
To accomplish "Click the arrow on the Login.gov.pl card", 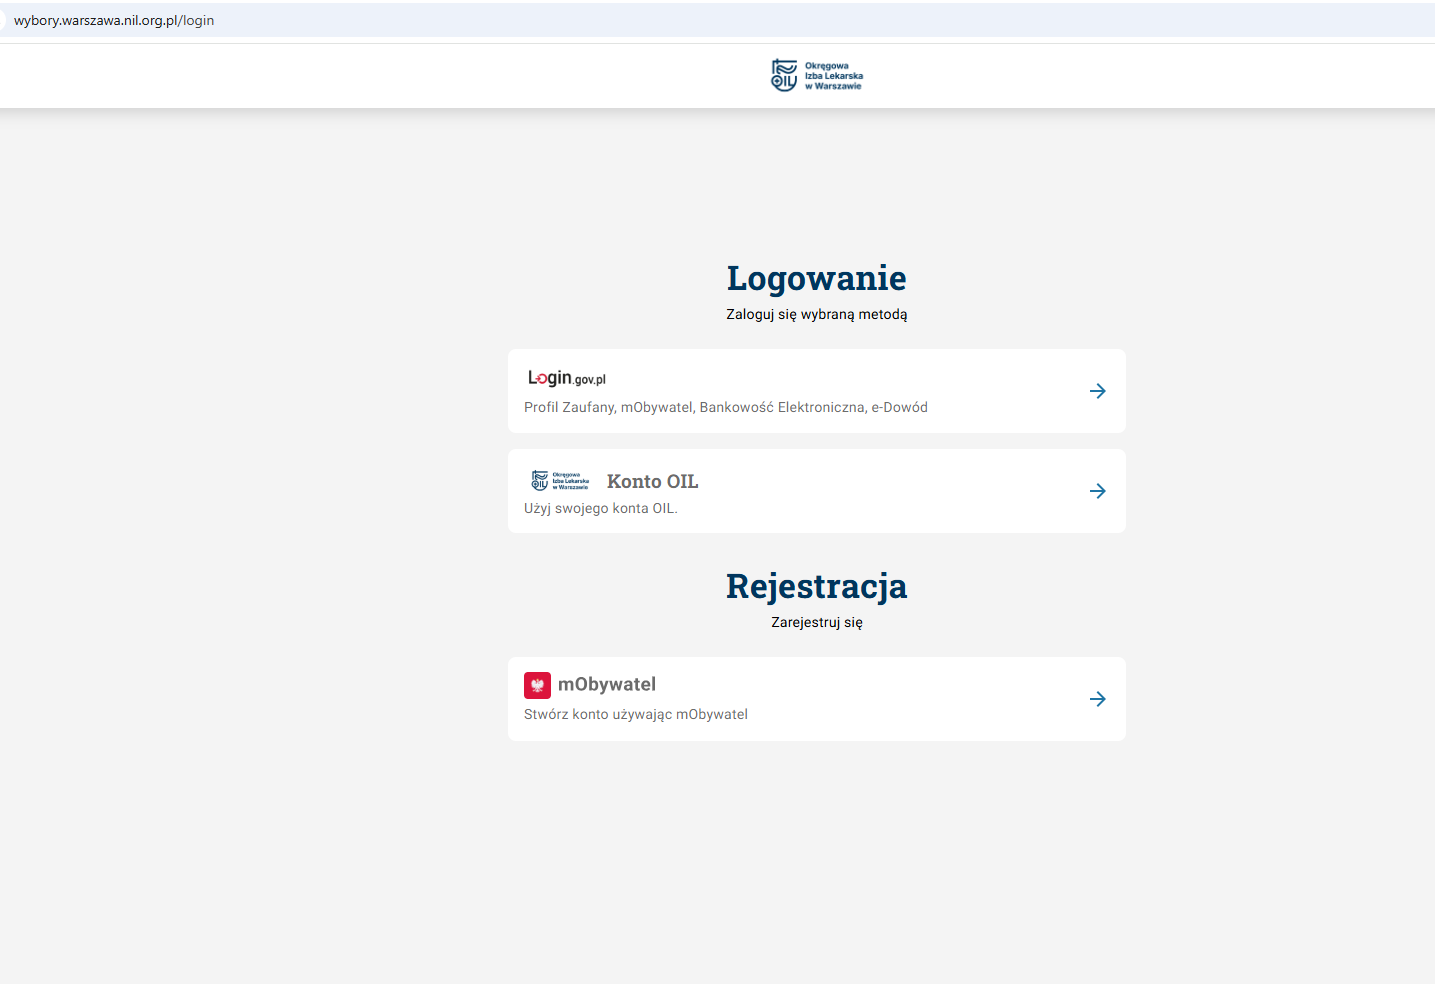I will click(x=1097, y=391).
